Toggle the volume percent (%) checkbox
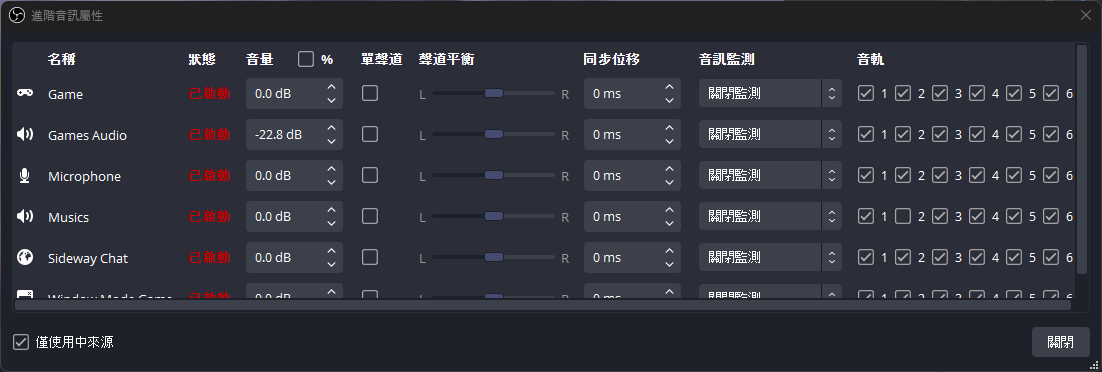Screen dimensions: 1102x372 click(x=306, y=59)
